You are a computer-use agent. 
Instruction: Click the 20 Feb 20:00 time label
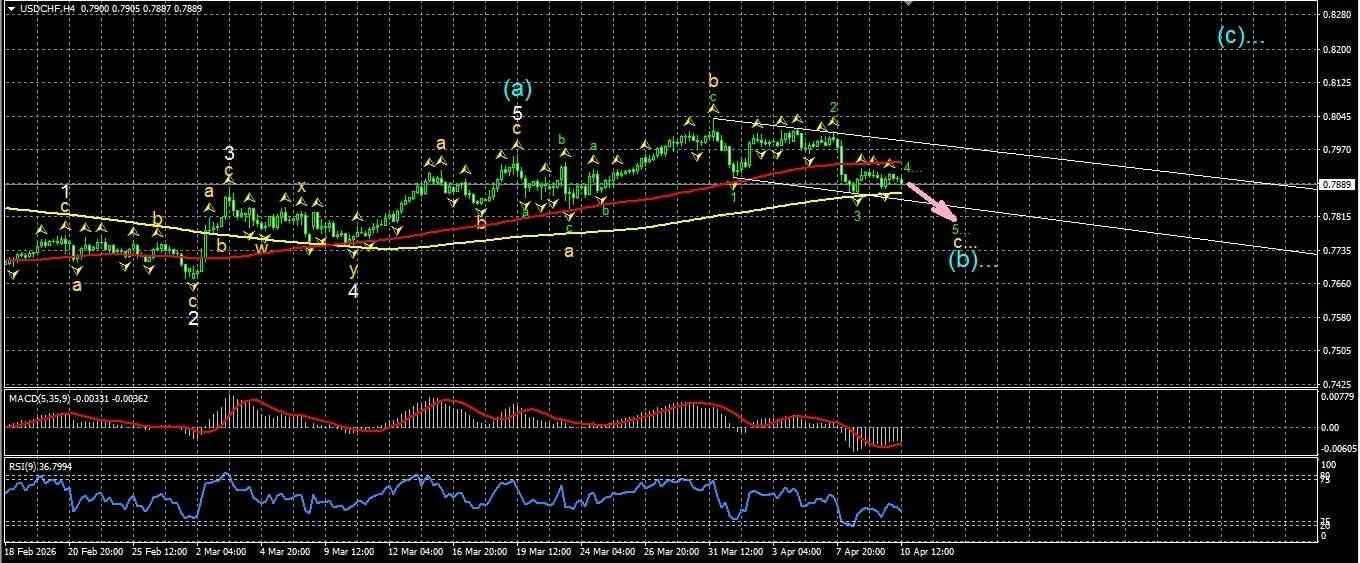(96, 552)
